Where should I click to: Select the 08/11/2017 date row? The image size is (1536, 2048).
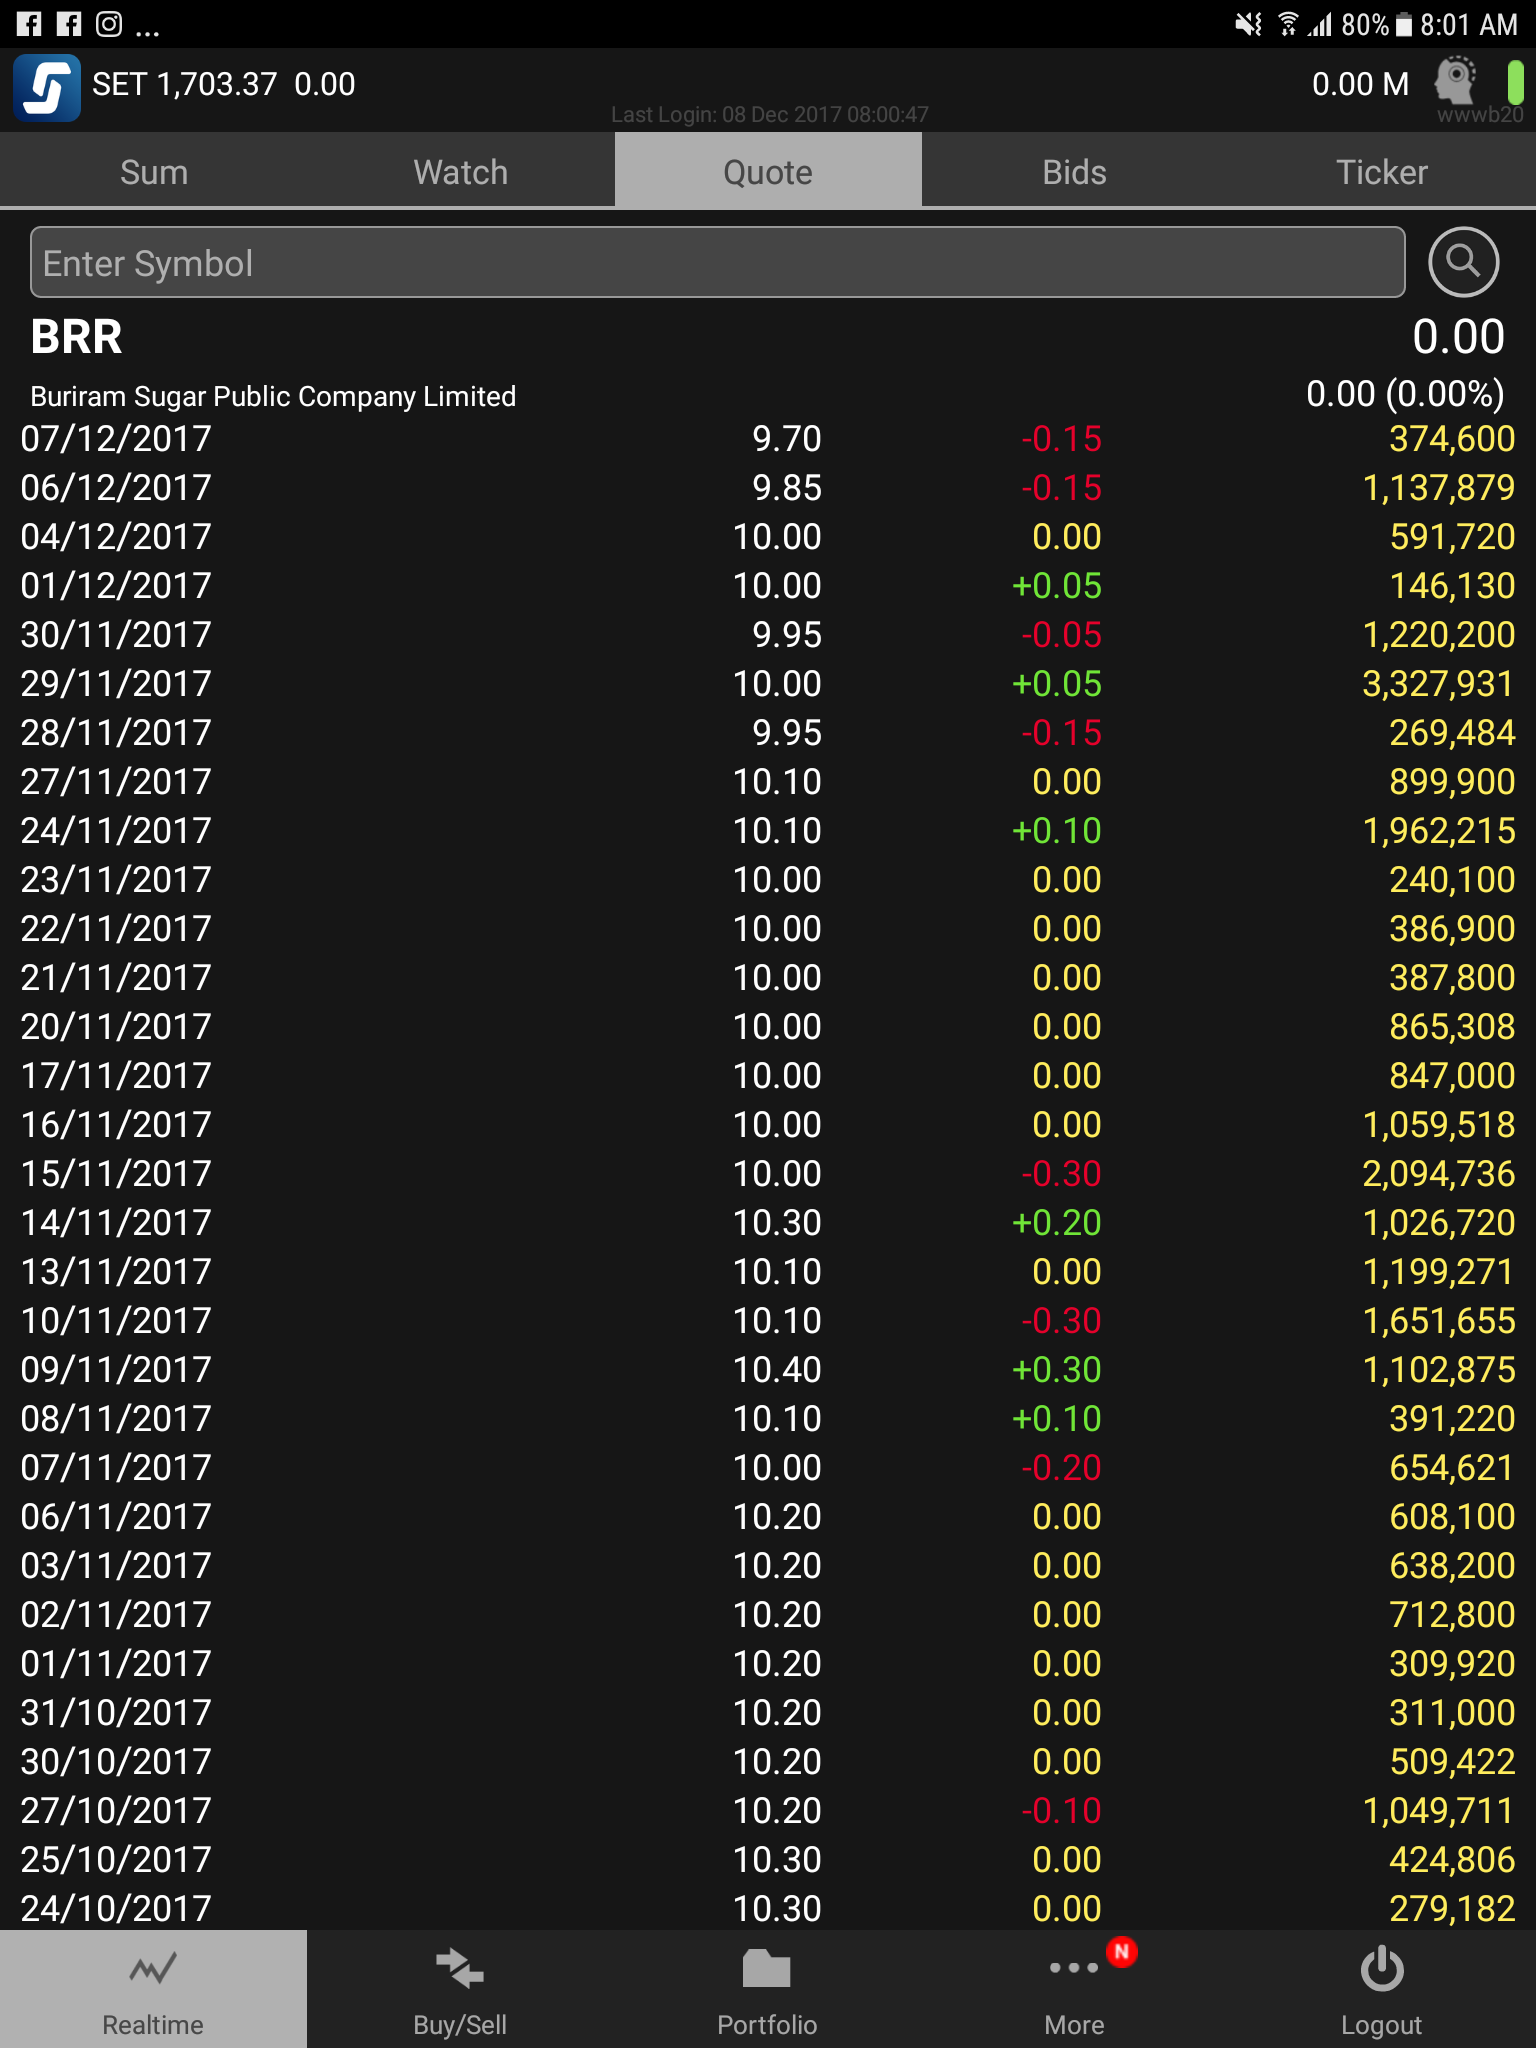click(x=768, y=1418)
